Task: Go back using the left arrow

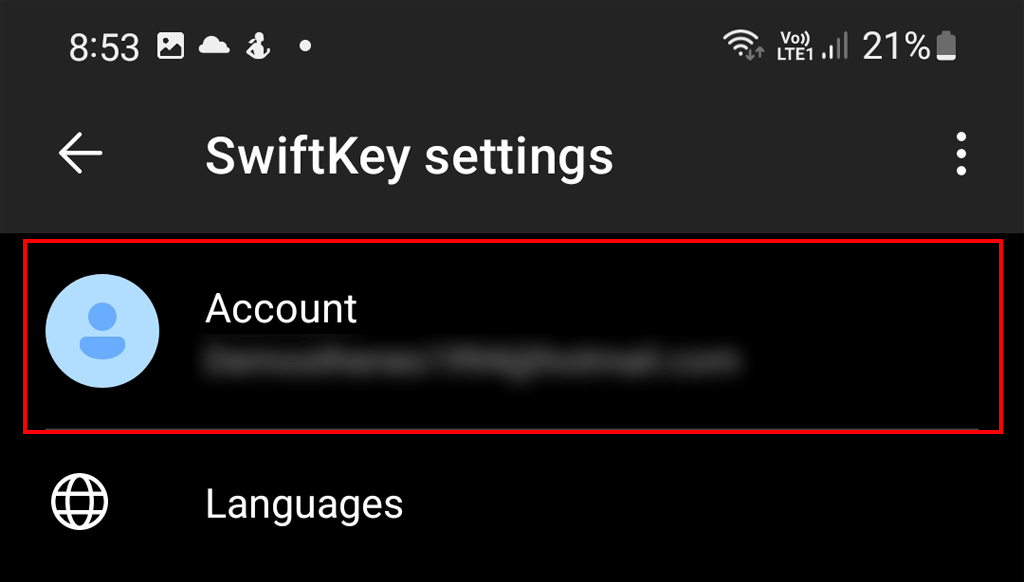Action: pyautogui.click(x=80, y=154)
